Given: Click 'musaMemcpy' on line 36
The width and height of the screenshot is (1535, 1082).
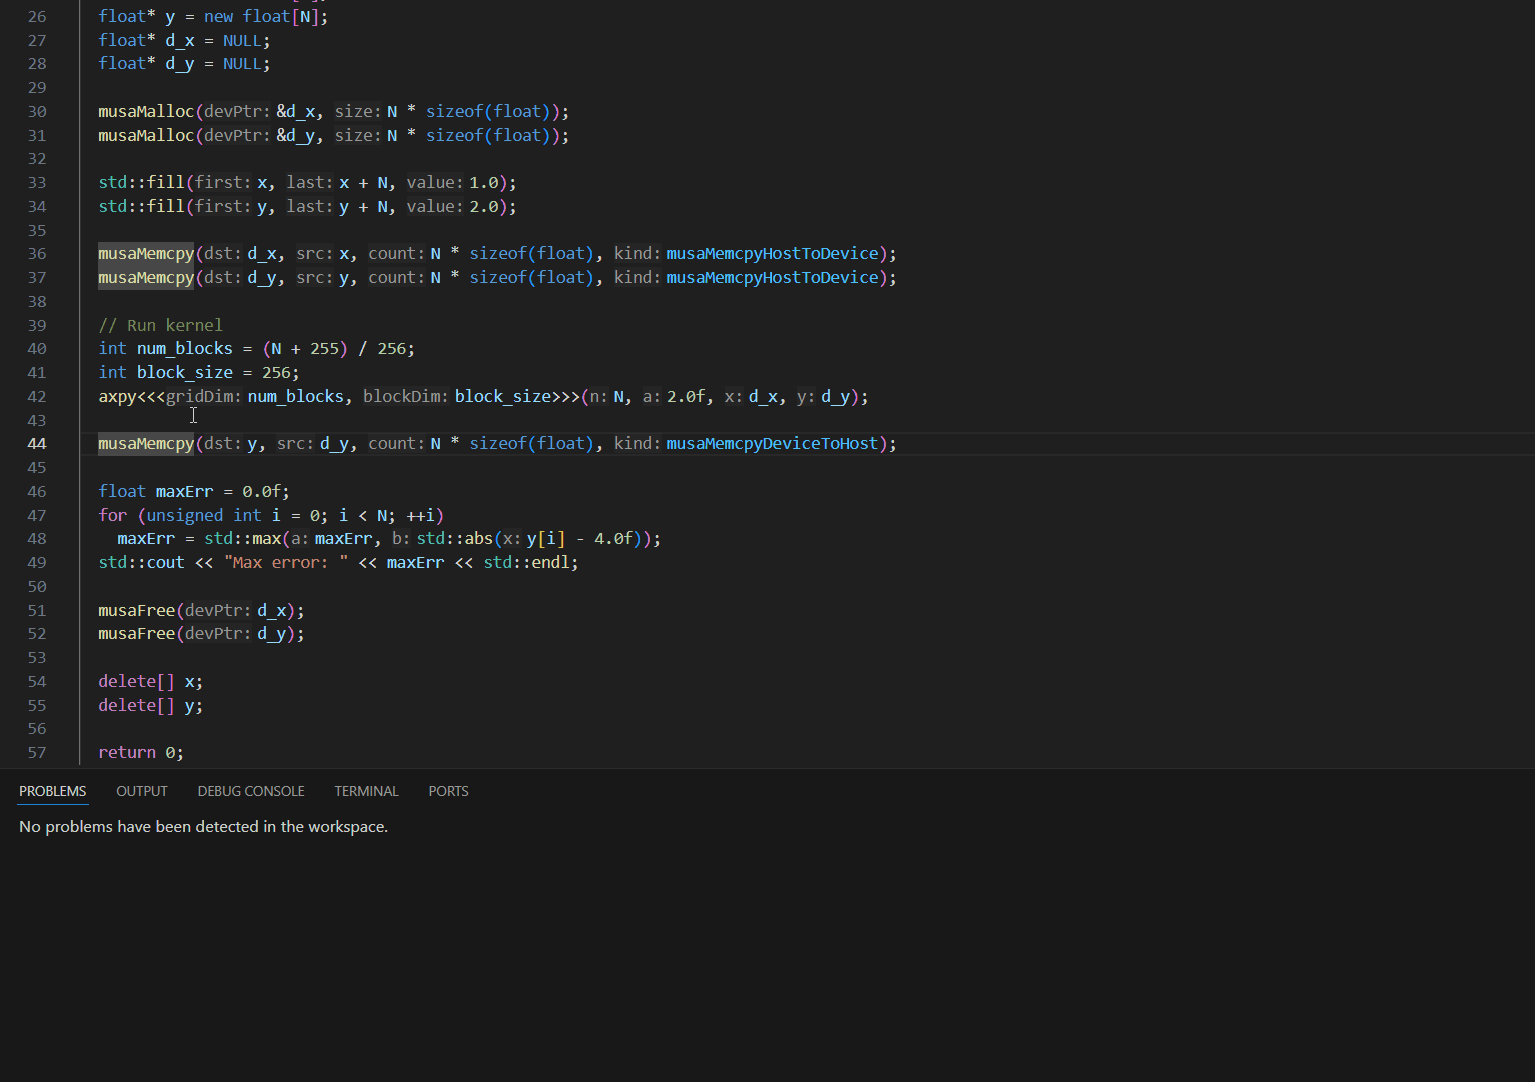Looking at the screenshot, I should point(146,254).
